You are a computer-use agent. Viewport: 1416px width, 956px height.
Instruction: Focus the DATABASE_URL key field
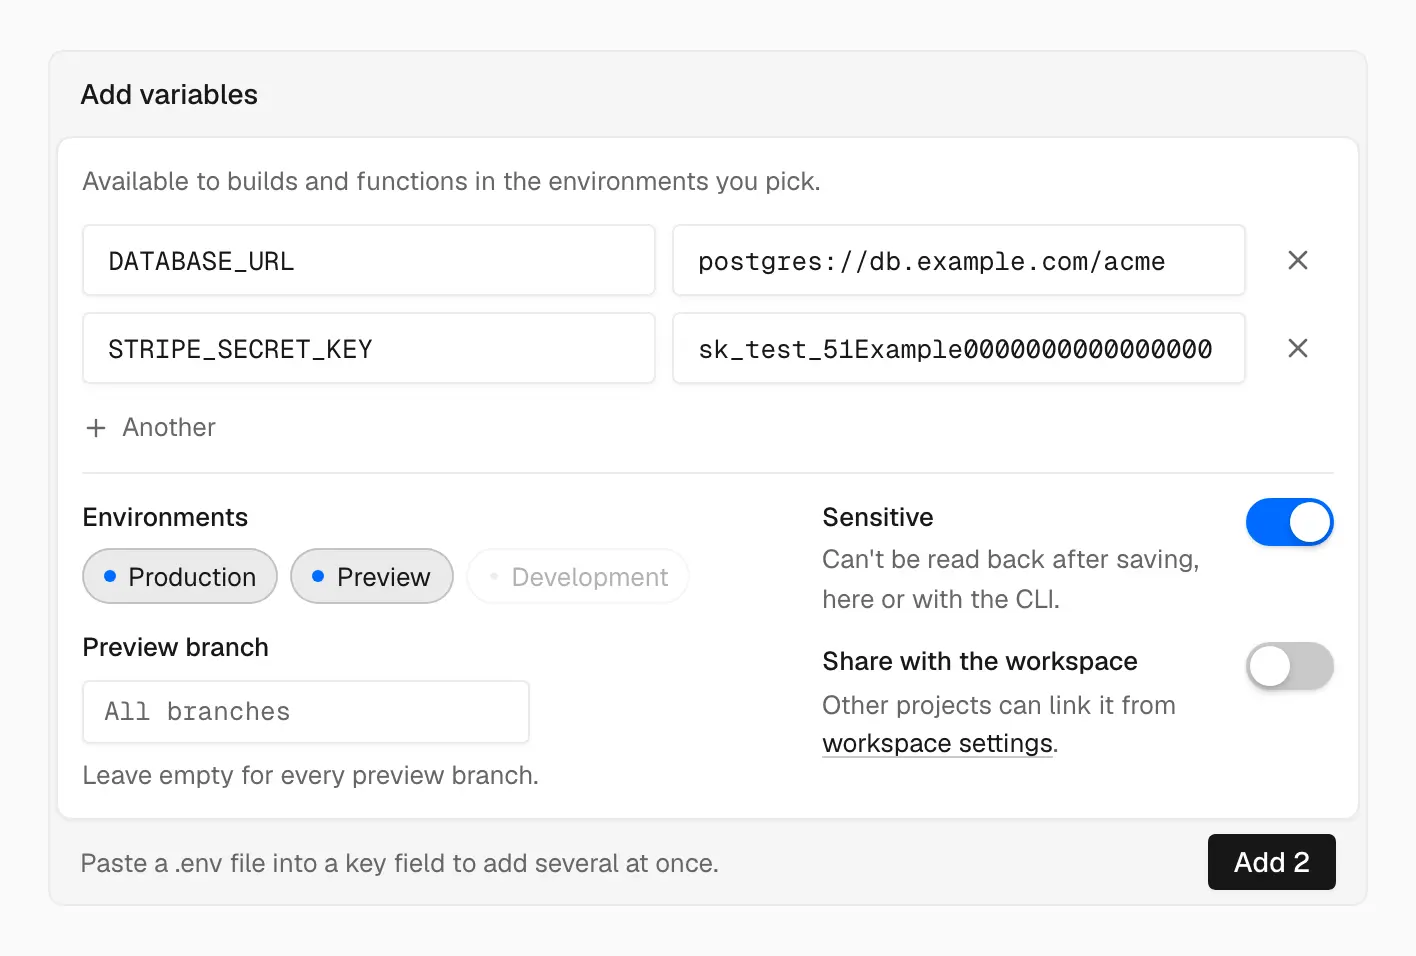pyautogui.click(x=369, y=260)
